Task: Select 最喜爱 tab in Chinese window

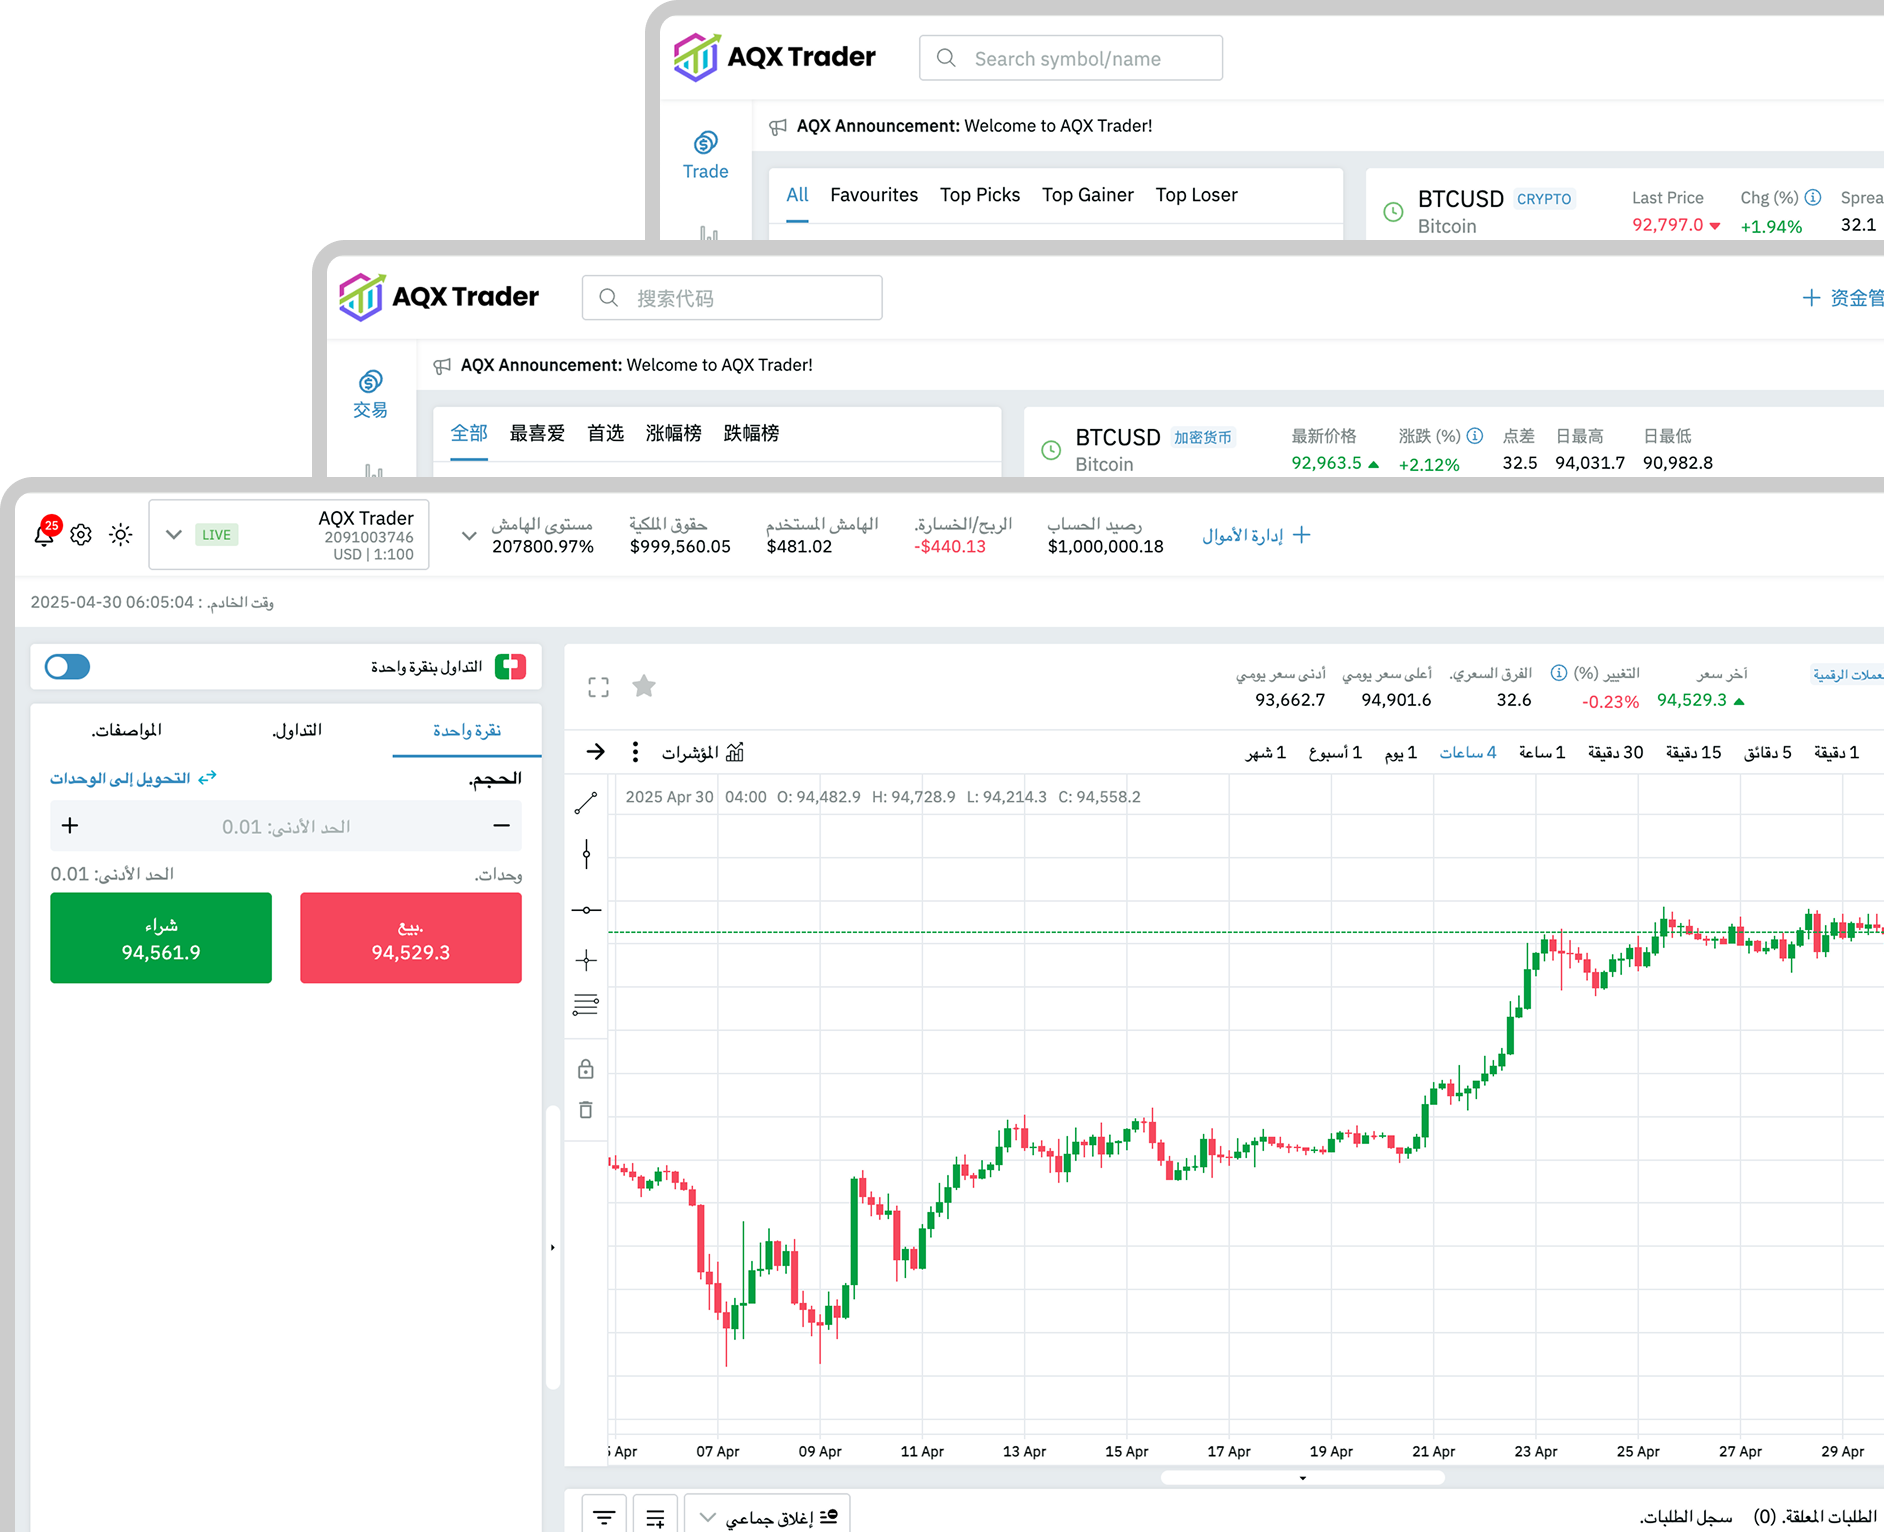Action: 537,433
